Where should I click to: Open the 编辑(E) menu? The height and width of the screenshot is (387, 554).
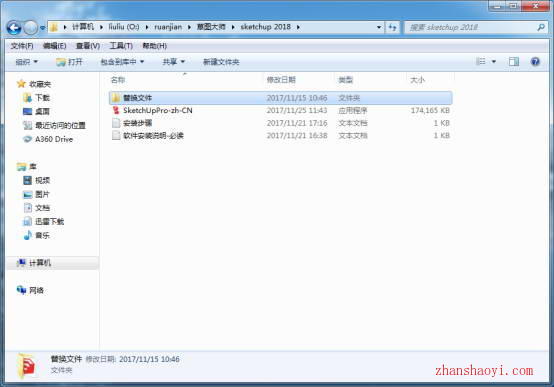click(x=54, y=46)
